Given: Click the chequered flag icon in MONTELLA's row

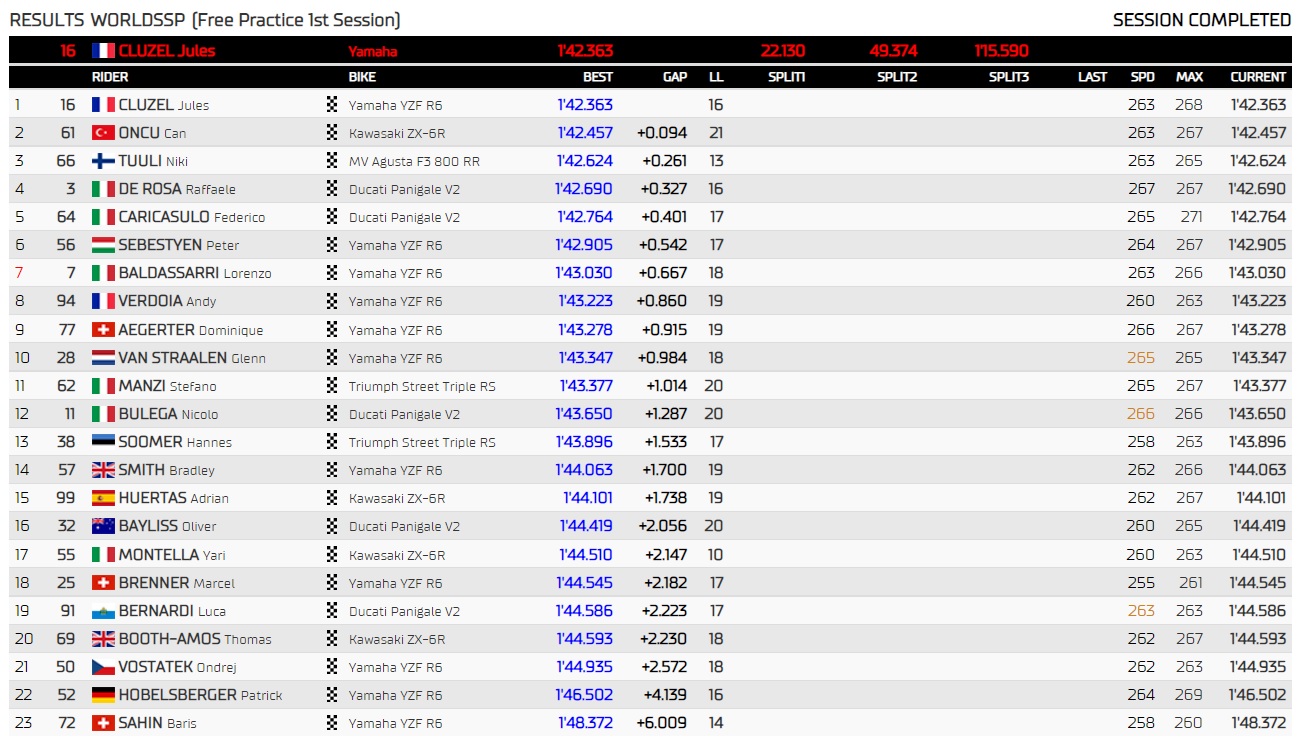Looking at the screenshot, I should pyautogui.click(x=332, y=554).
